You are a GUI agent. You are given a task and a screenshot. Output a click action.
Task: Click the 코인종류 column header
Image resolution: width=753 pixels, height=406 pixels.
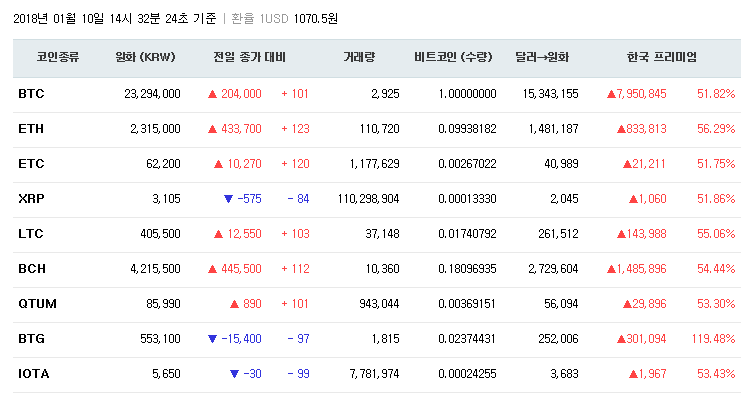pos(57,58)
